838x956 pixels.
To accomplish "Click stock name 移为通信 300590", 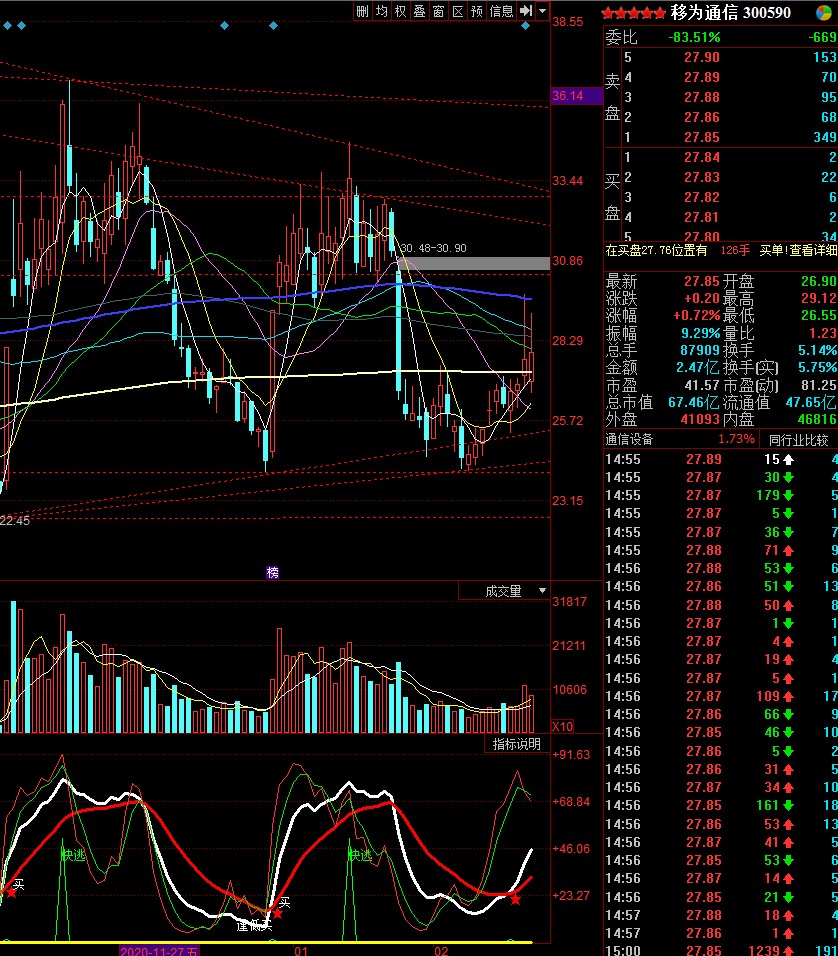I will (x=730, y=12).
